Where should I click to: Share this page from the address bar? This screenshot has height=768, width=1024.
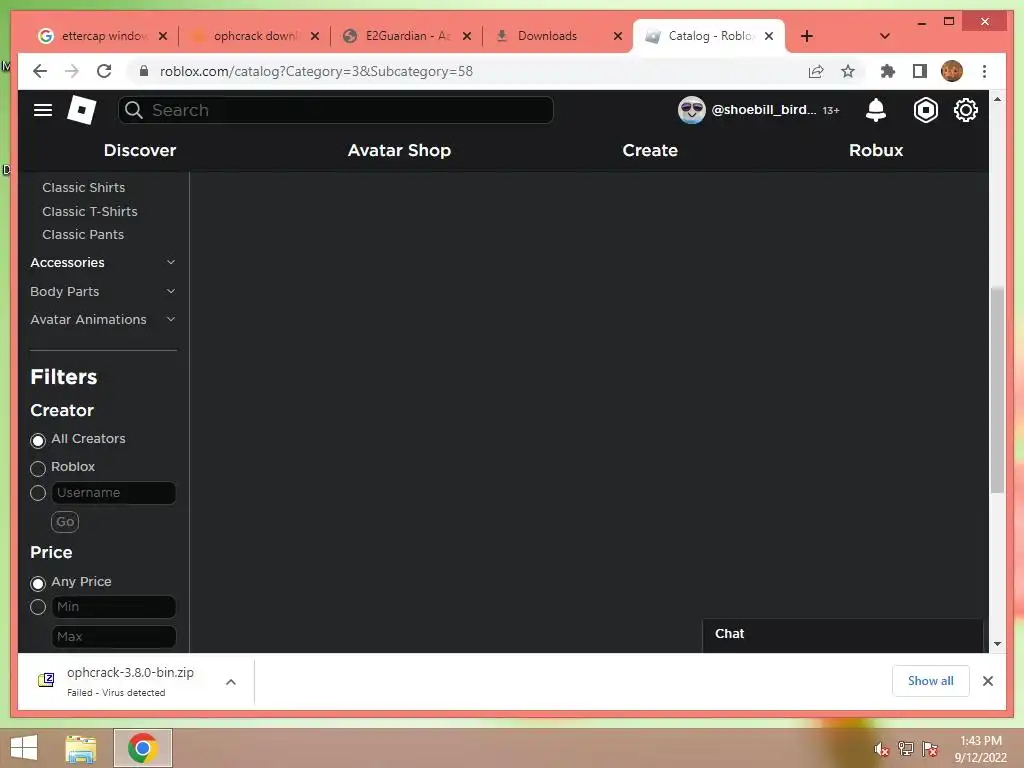pyautogui.click(x=816, y=71)
